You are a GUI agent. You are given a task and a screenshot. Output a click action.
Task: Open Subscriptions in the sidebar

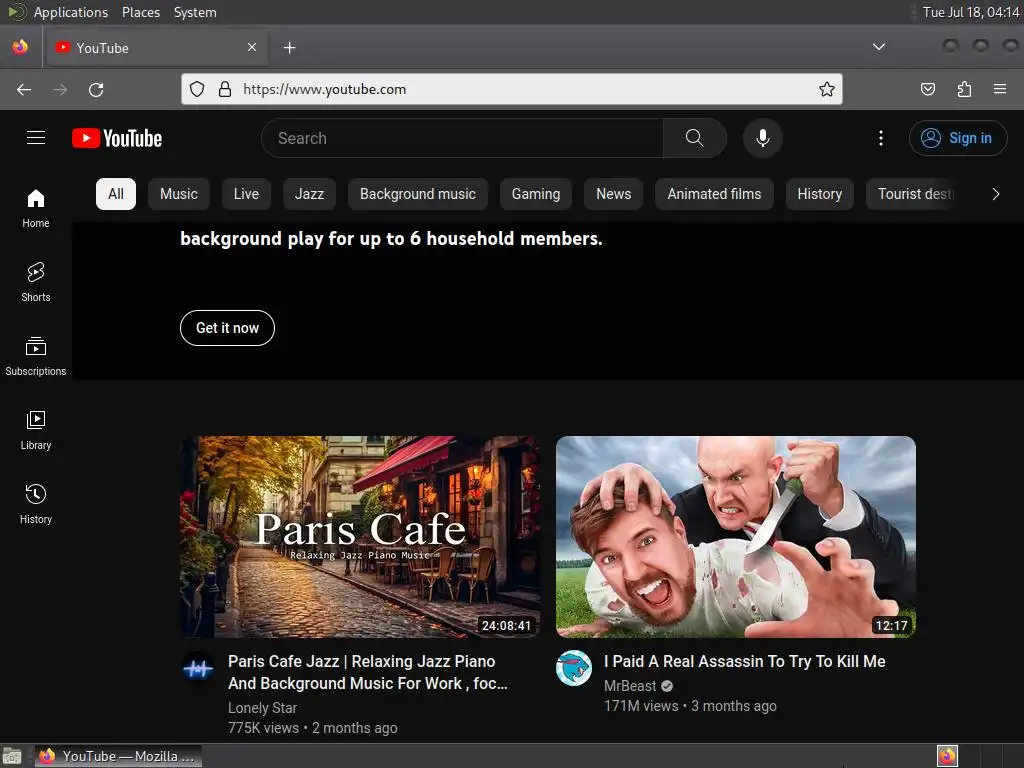click(x=36, y=356)
